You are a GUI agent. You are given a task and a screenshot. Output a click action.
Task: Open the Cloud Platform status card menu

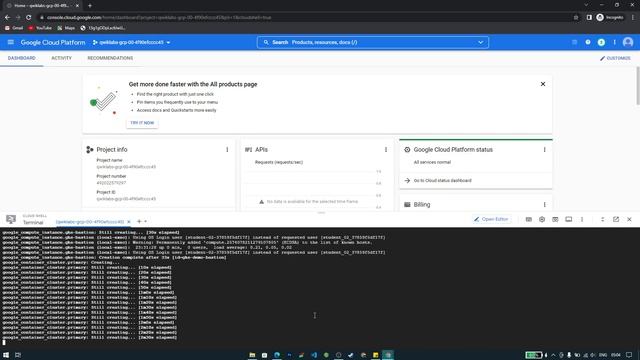coord(544,150)
